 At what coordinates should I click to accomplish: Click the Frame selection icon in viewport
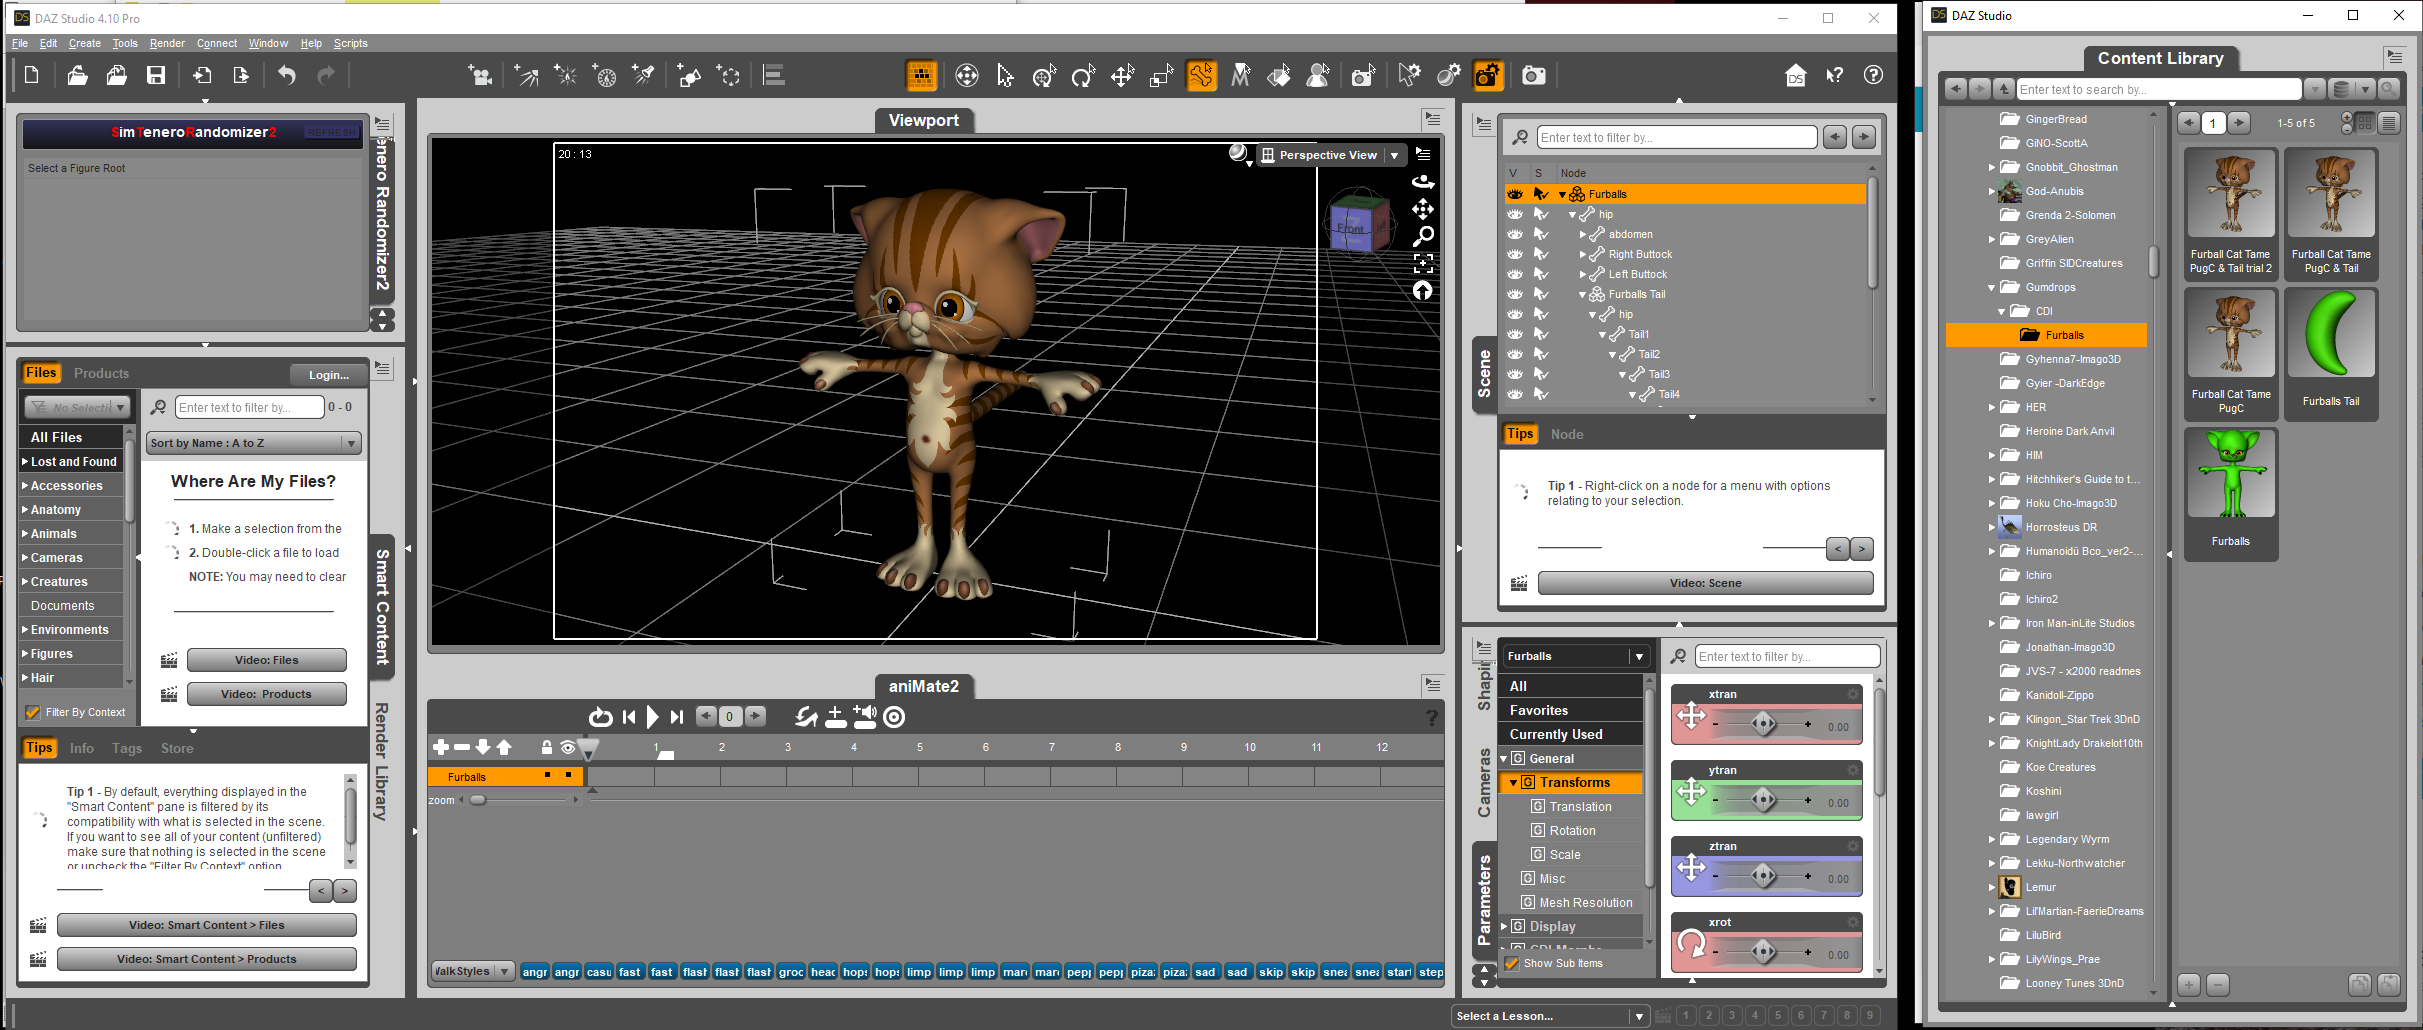coord(1423,263)
